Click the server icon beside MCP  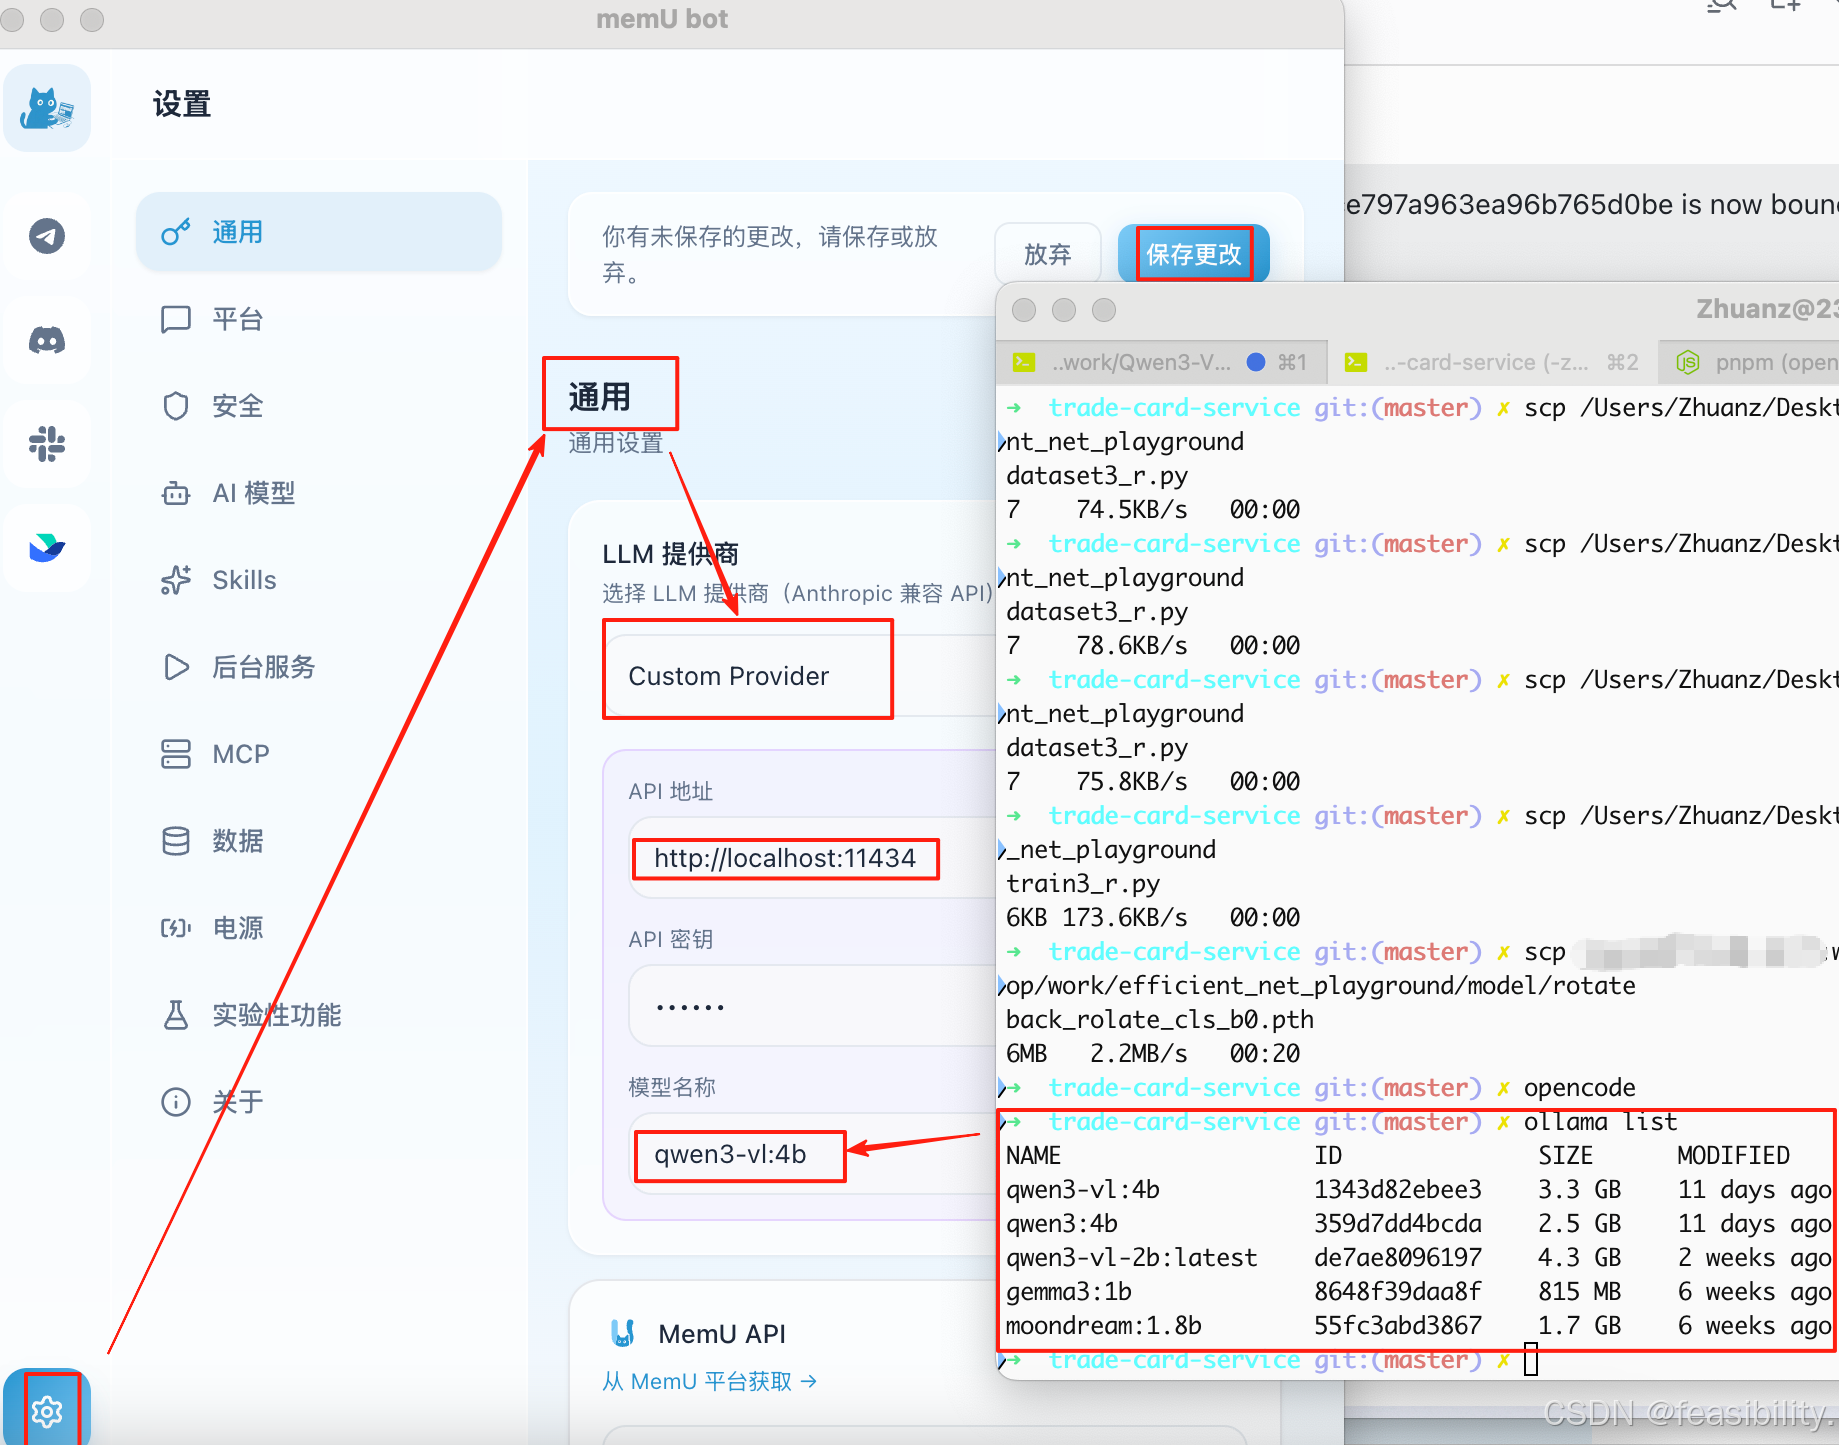tap(176, 754)
